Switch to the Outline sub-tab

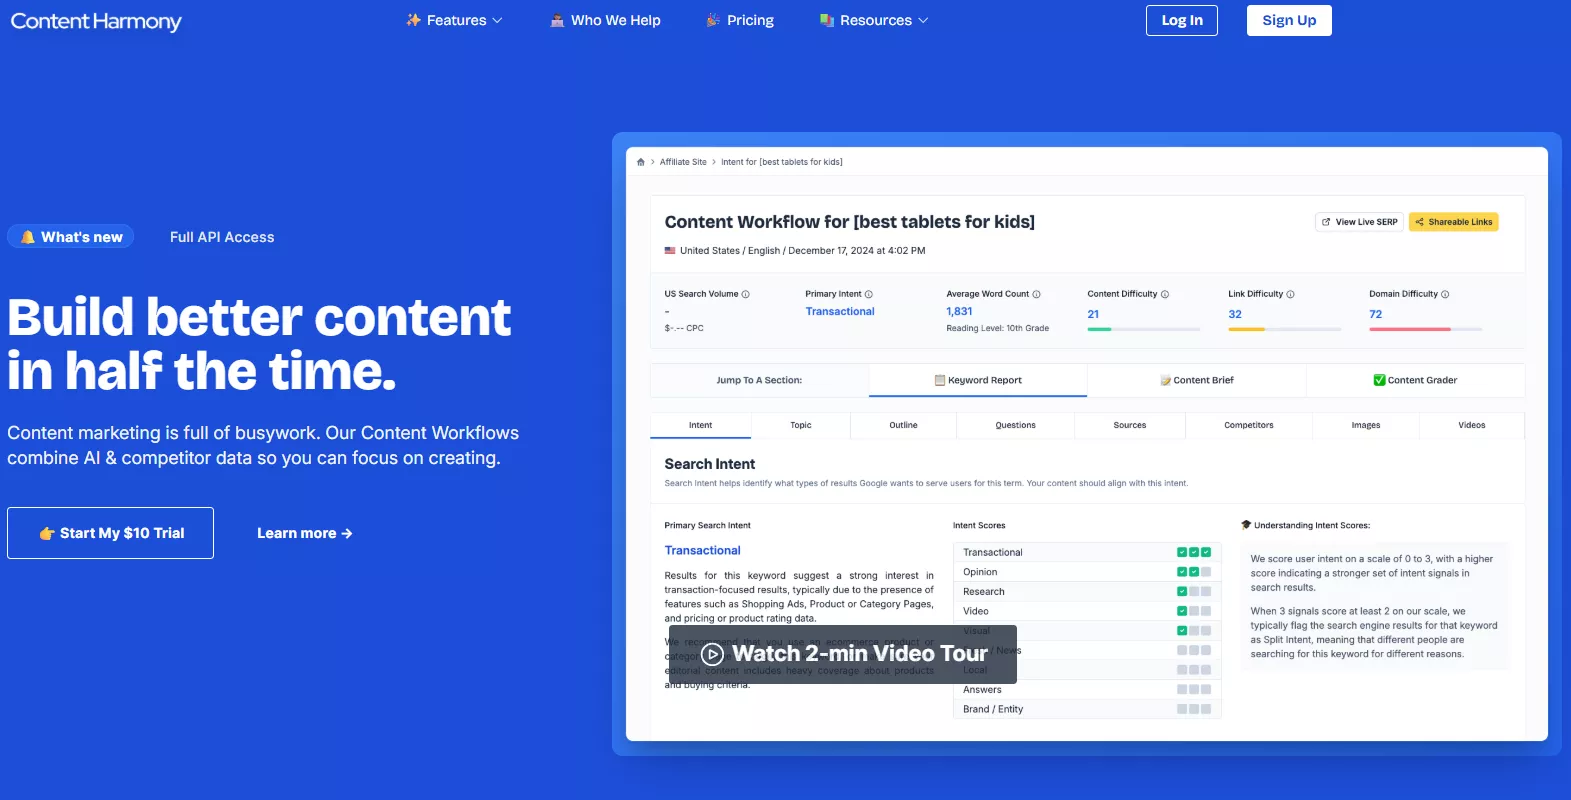(x=903, y=425)
